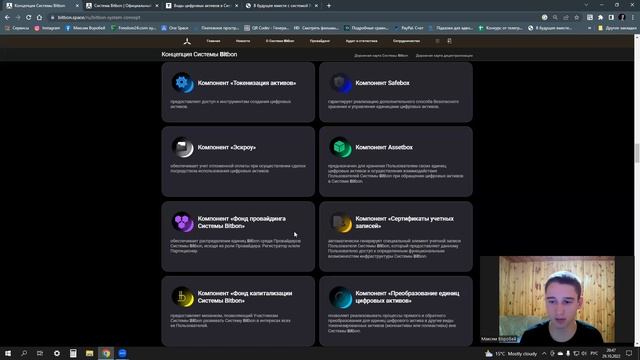The width and height of the screenshot is (640, 360).
Task: Click the Сертификаты учетных записей icon
Action: pos(340,222)
